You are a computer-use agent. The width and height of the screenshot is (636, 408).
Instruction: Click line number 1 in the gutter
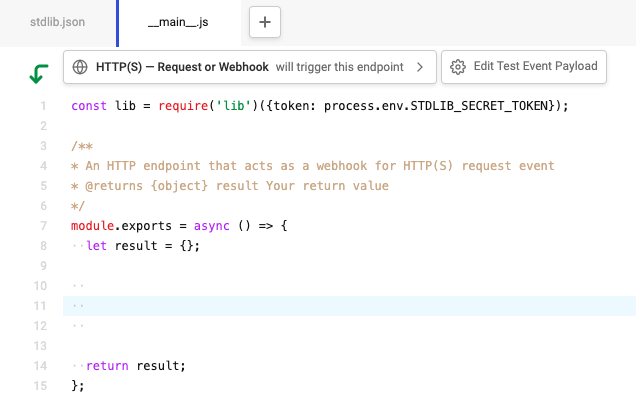(43, 106)
